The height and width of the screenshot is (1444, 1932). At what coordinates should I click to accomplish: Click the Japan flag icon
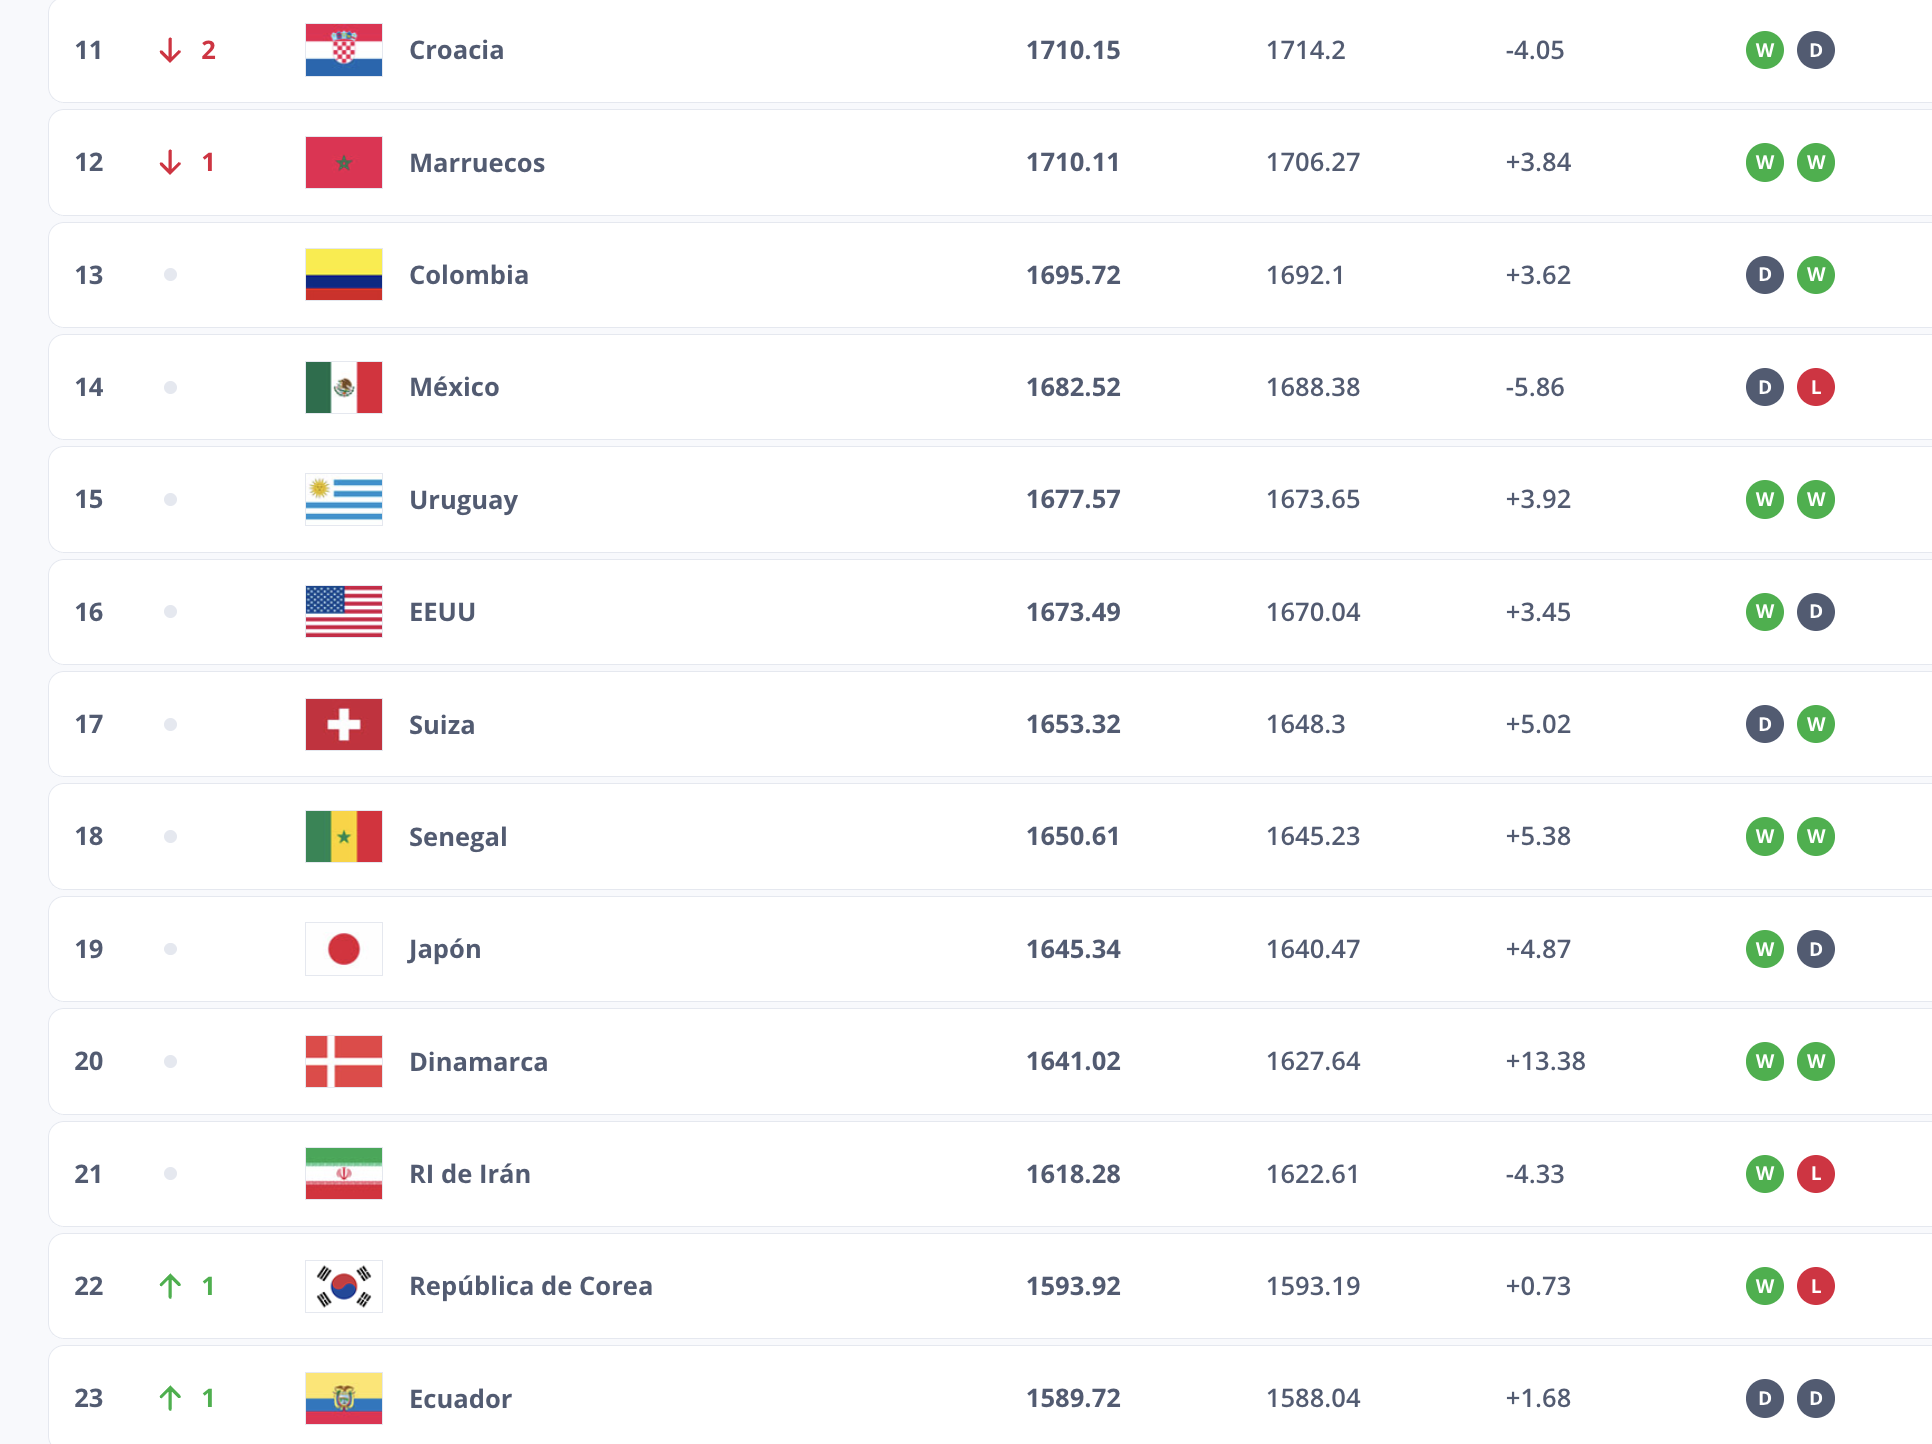(343, 949)
